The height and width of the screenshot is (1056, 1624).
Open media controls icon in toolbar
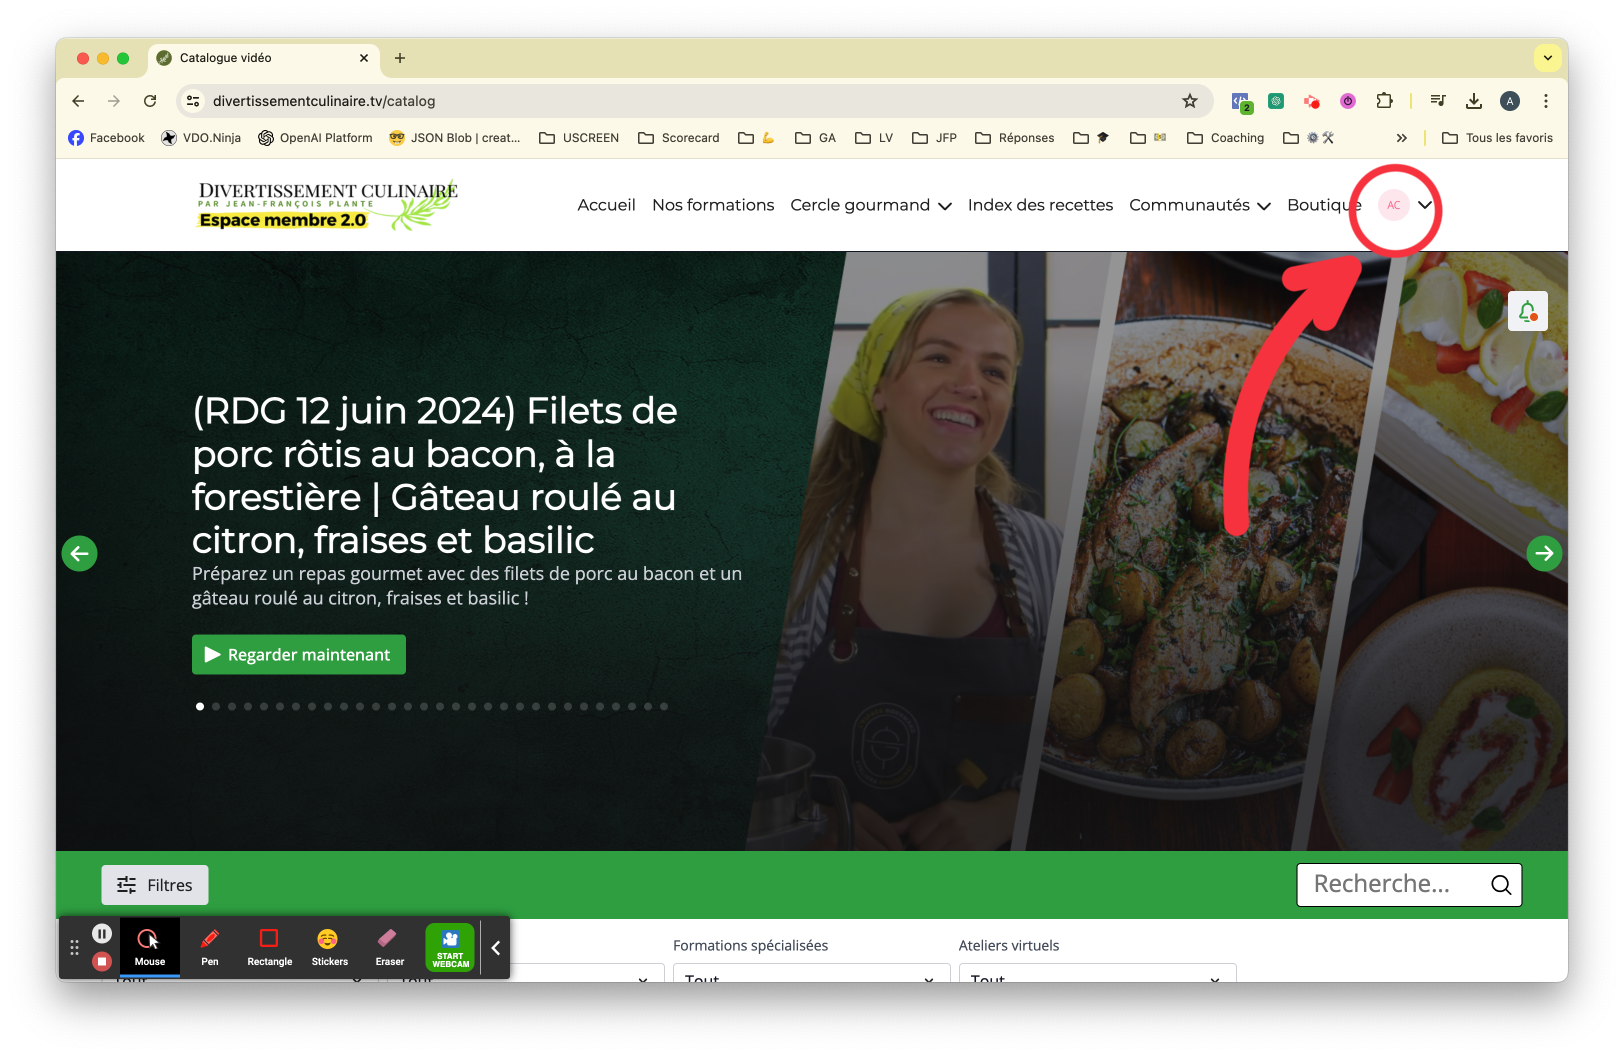pos(1438,101)
